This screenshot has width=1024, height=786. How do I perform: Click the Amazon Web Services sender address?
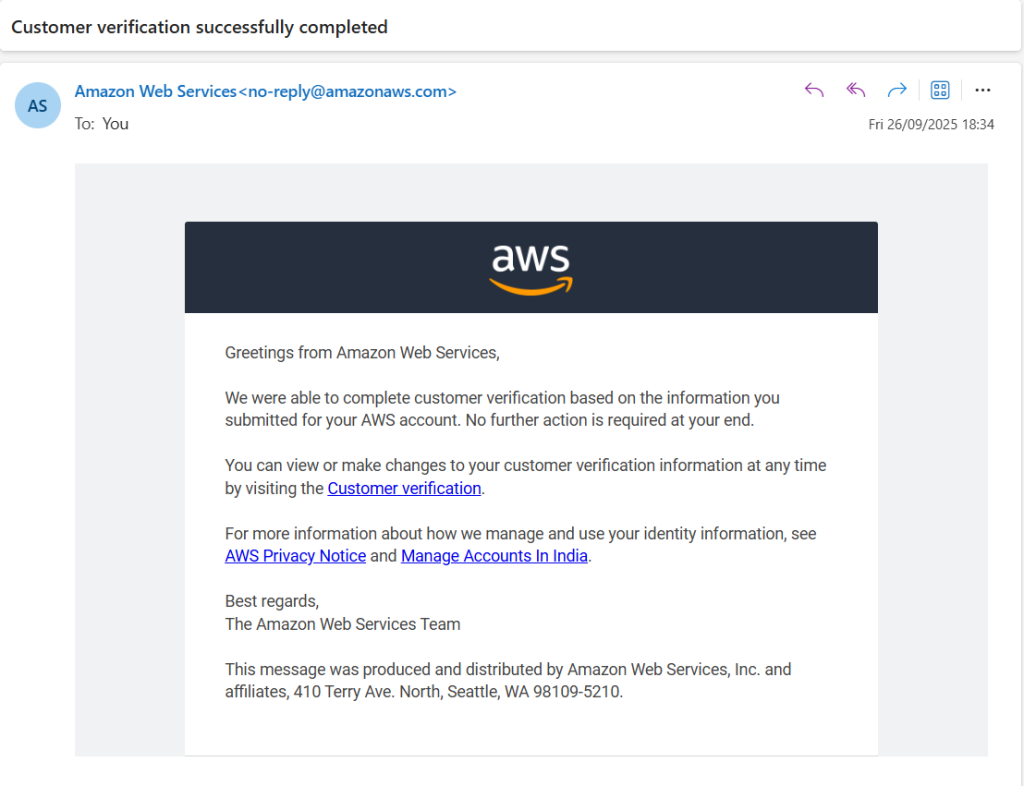266,91
